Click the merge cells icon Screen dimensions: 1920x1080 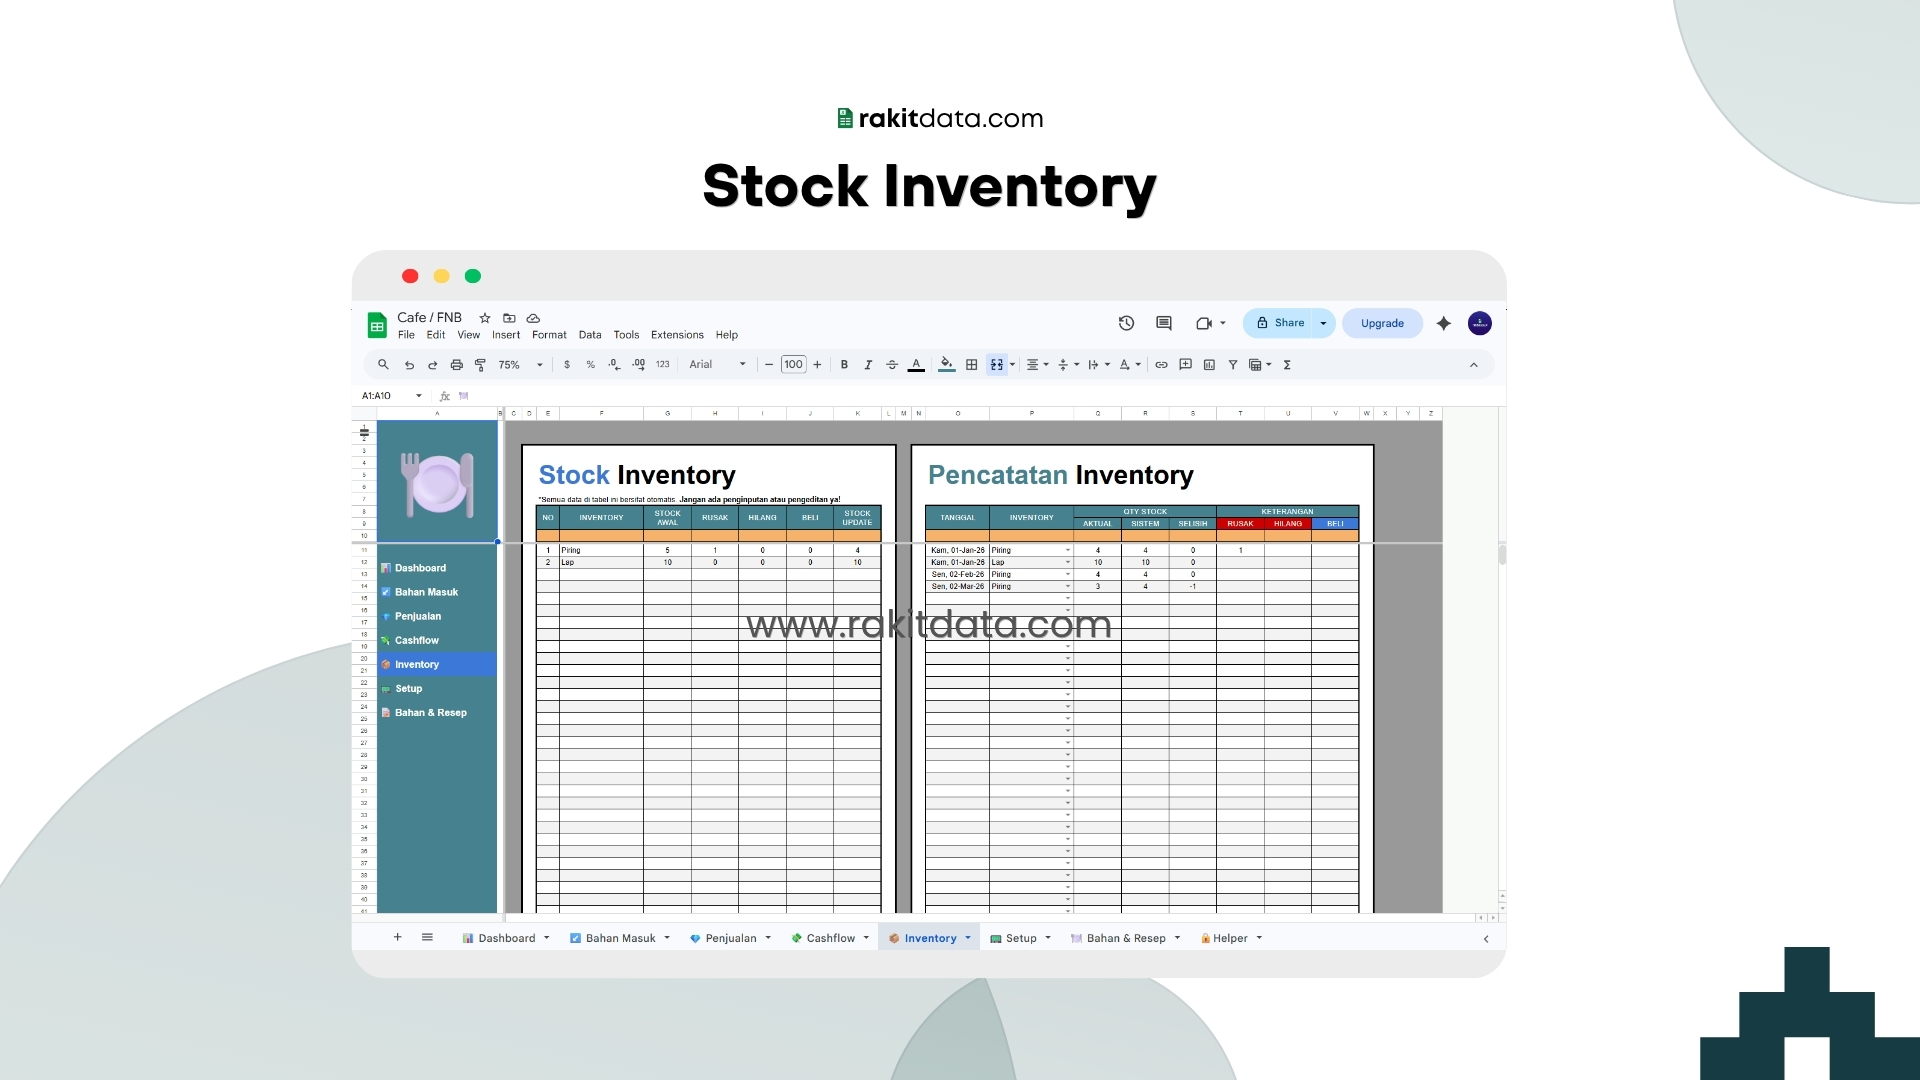point(996,365)
